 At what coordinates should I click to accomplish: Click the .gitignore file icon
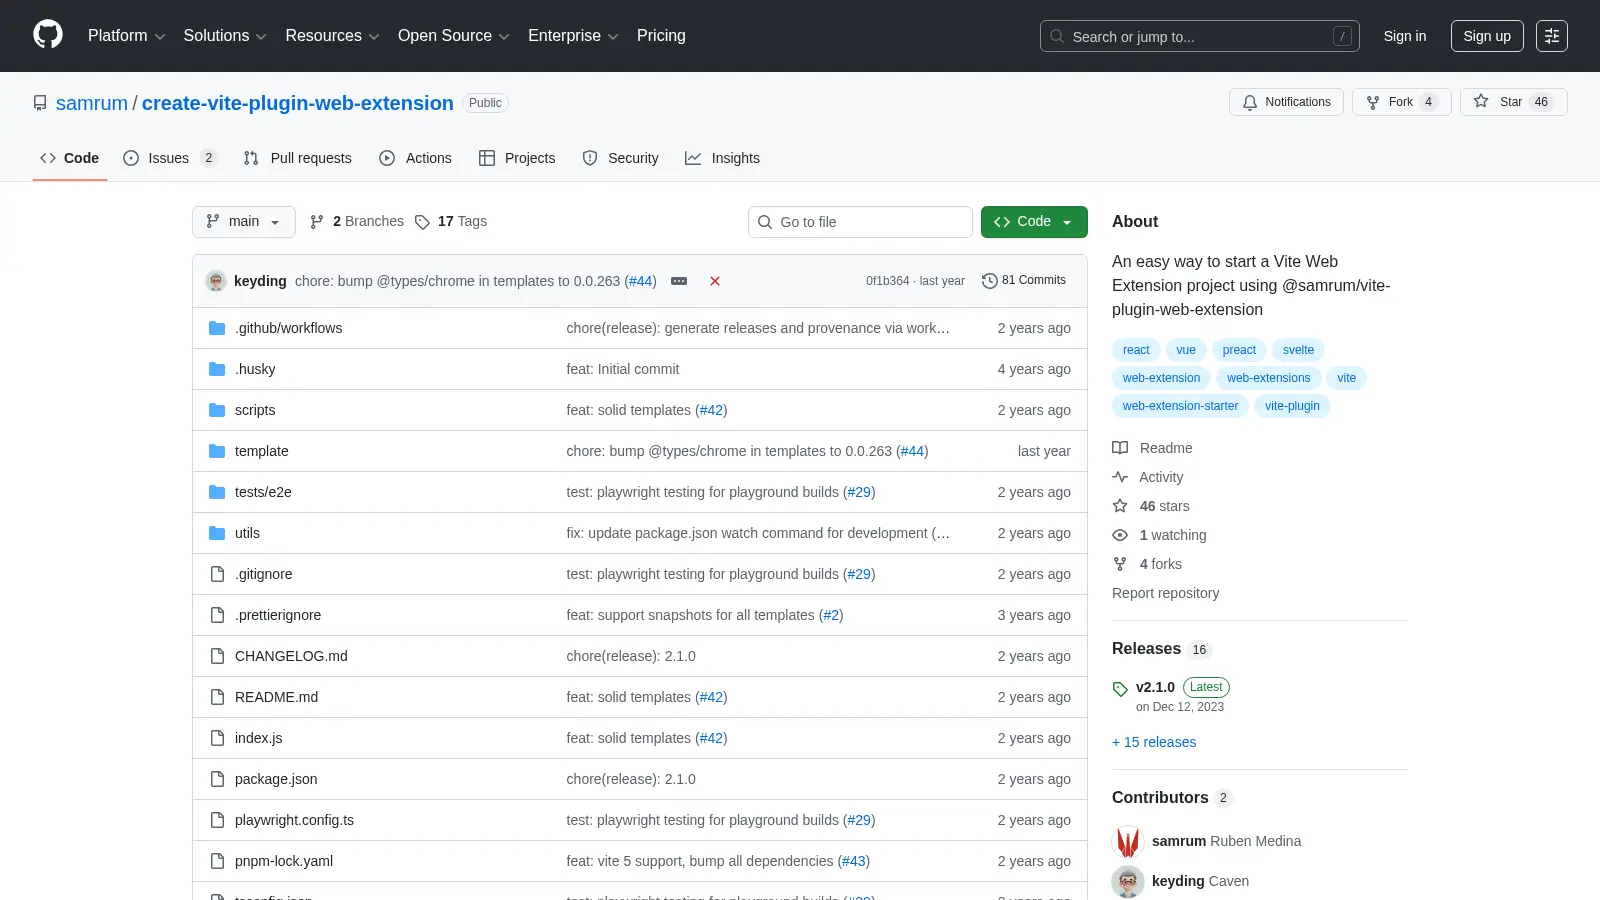coord(217,574)
